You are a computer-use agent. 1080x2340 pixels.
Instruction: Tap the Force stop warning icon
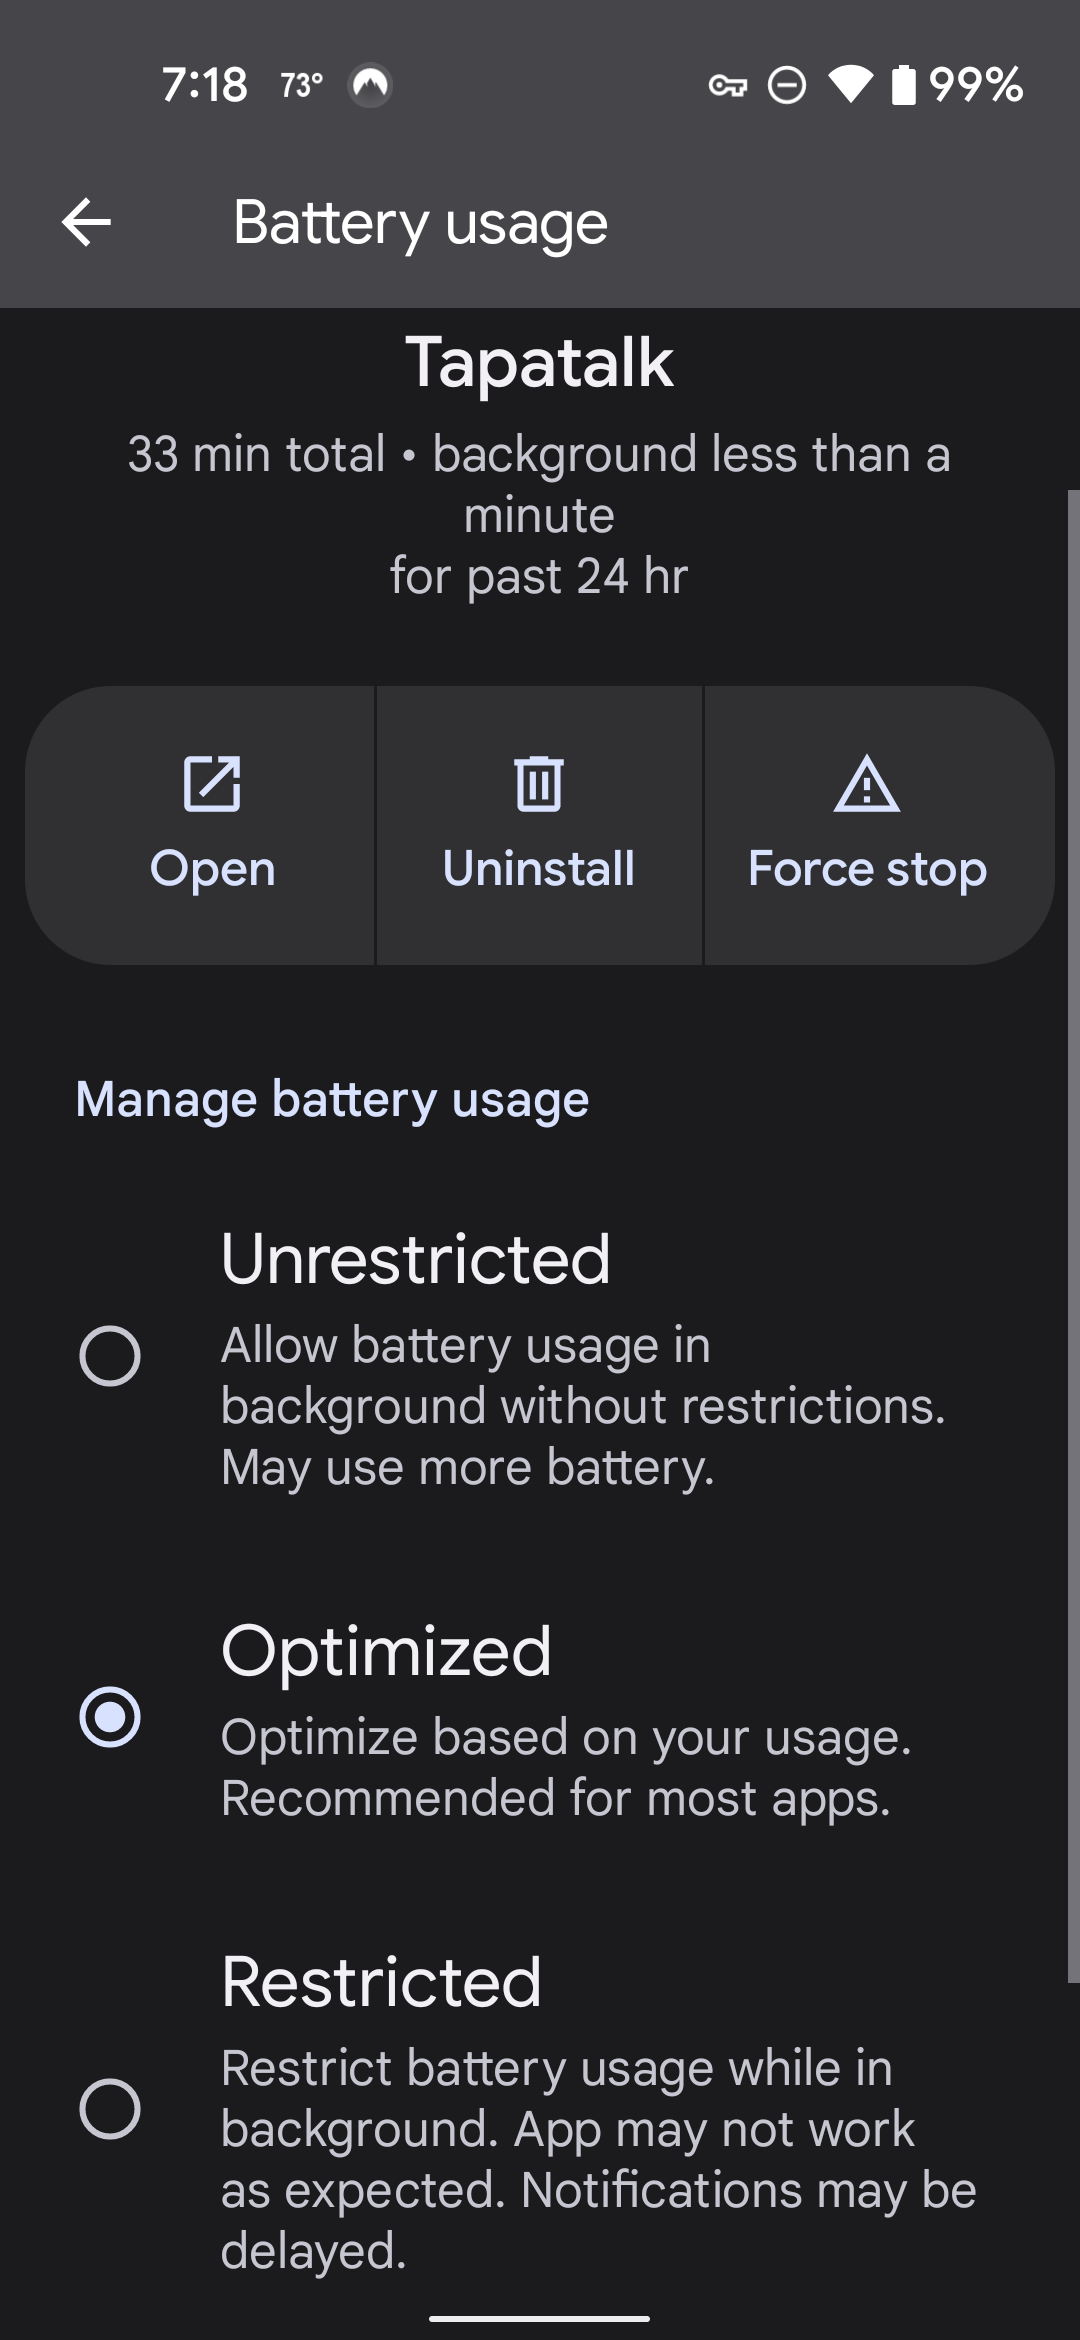[867, 783]
